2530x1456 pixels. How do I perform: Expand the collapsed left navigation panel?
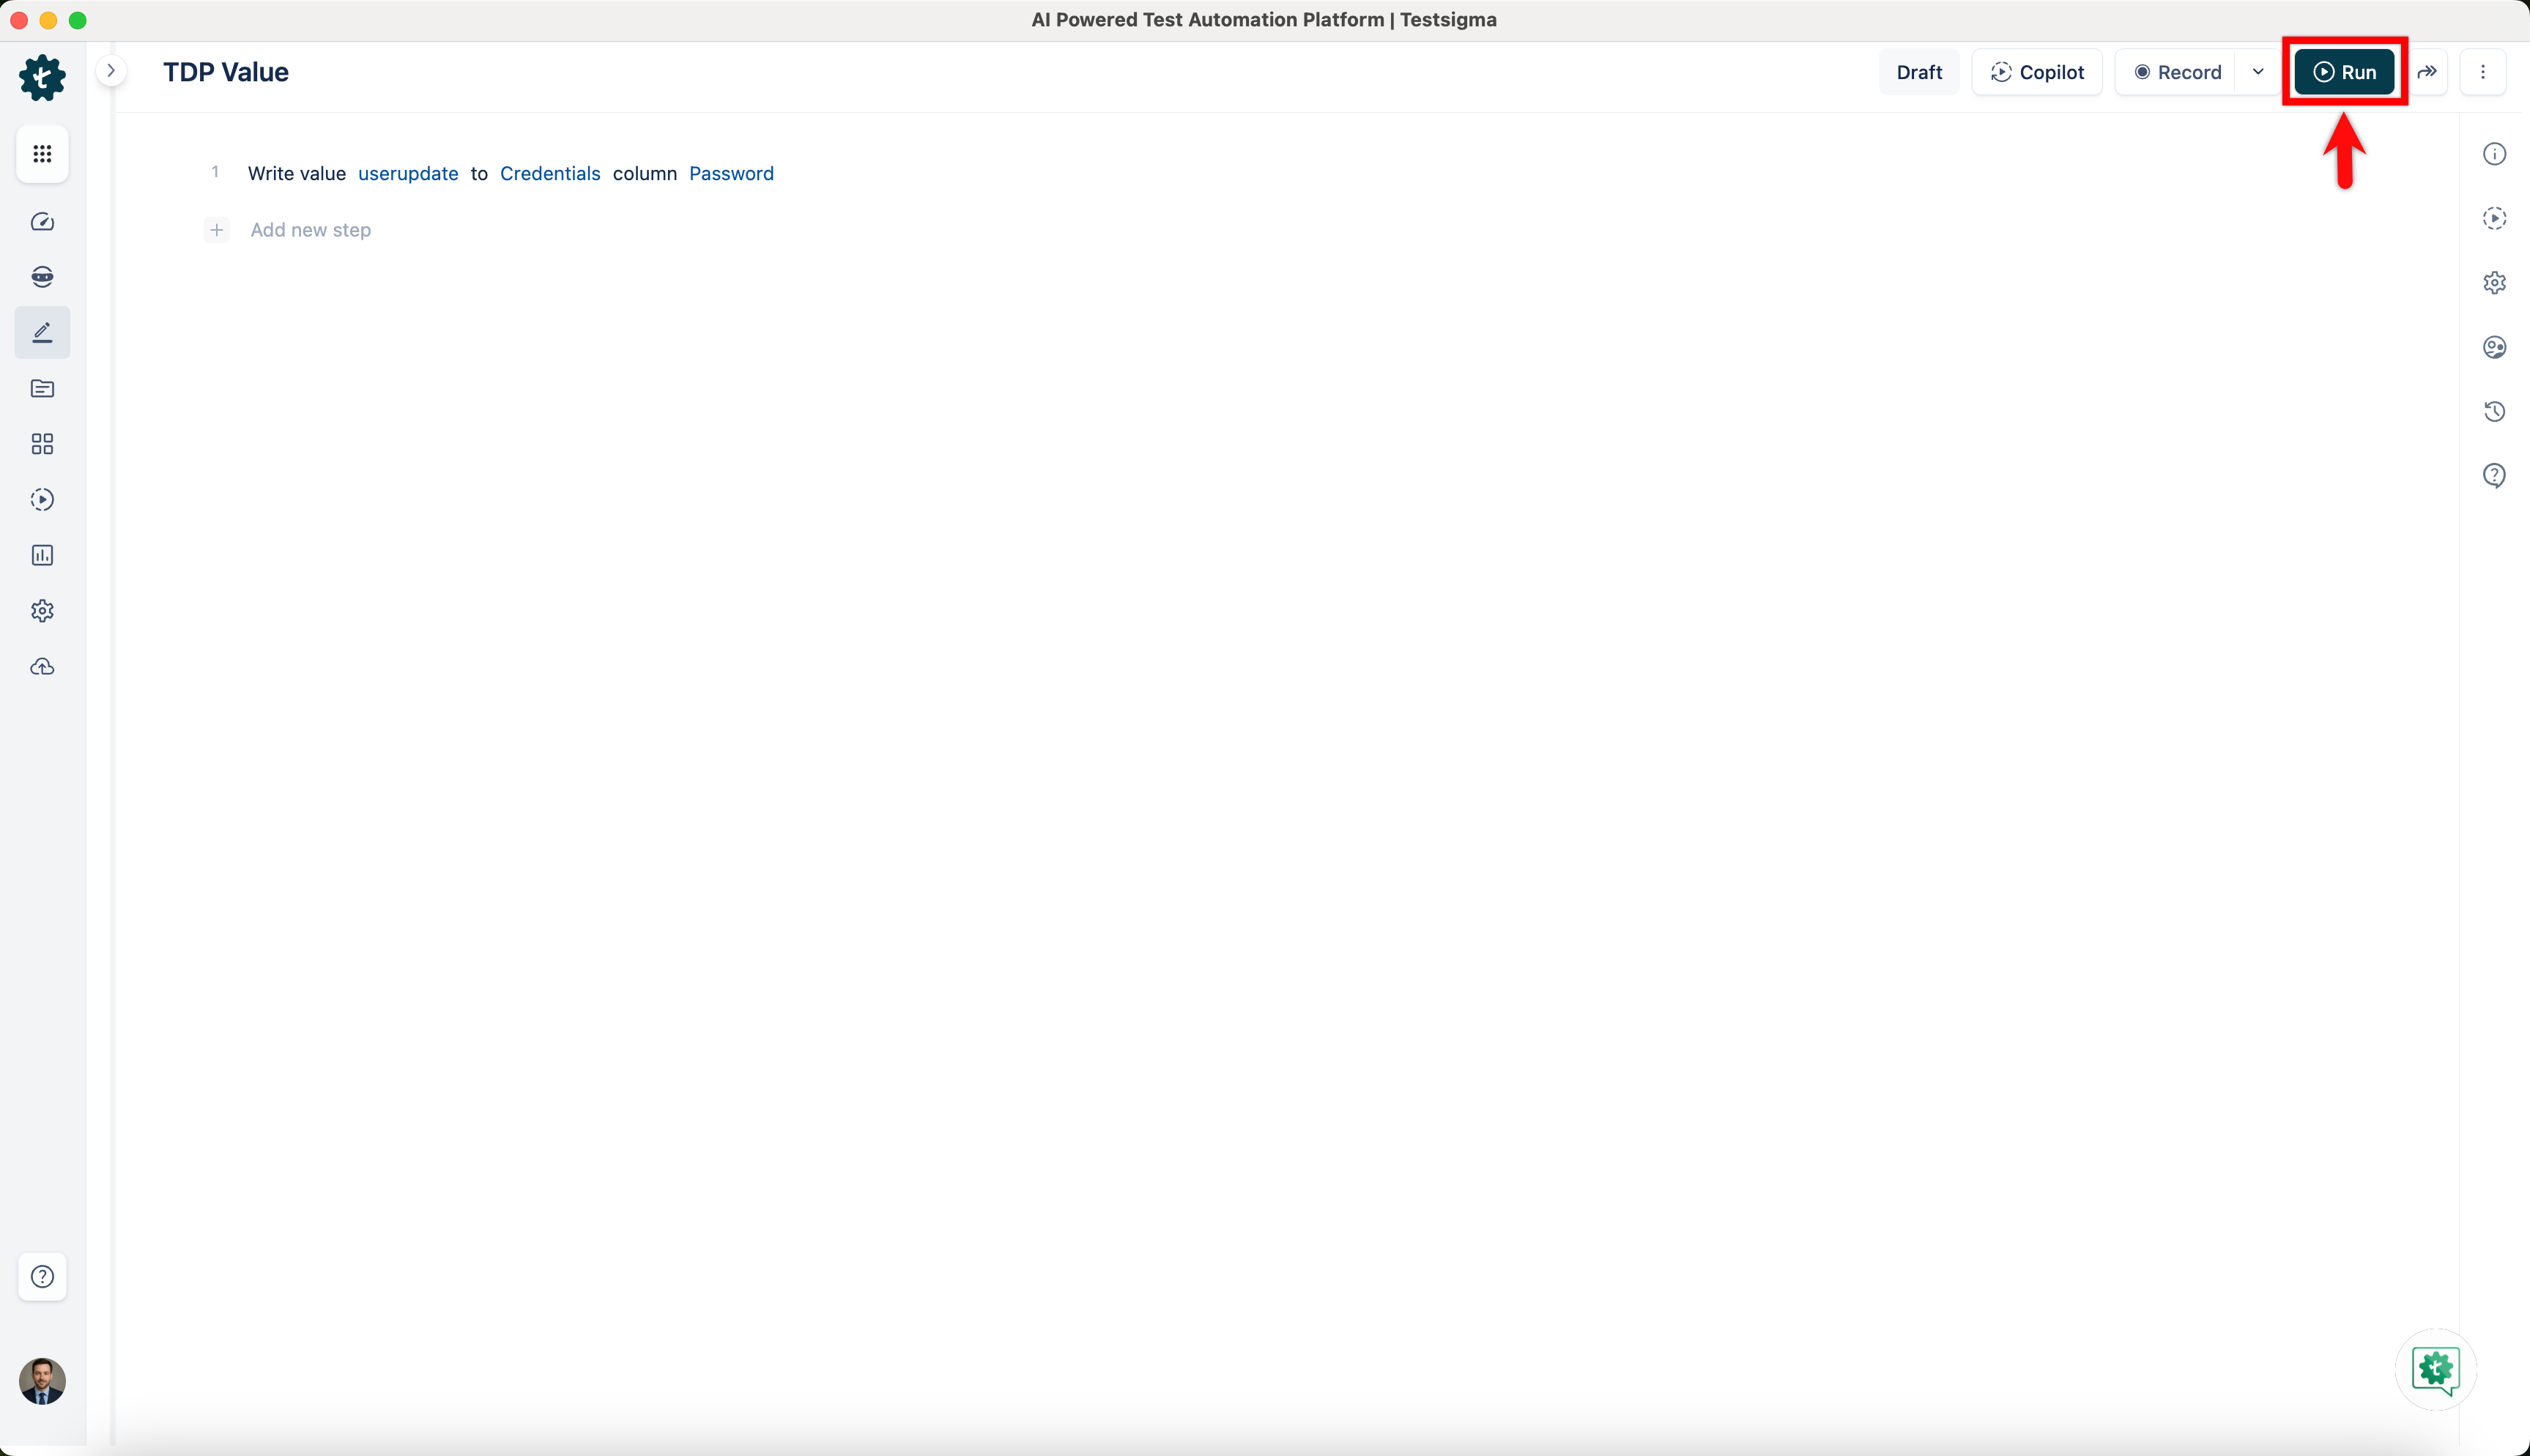click(x=111, y=71)
